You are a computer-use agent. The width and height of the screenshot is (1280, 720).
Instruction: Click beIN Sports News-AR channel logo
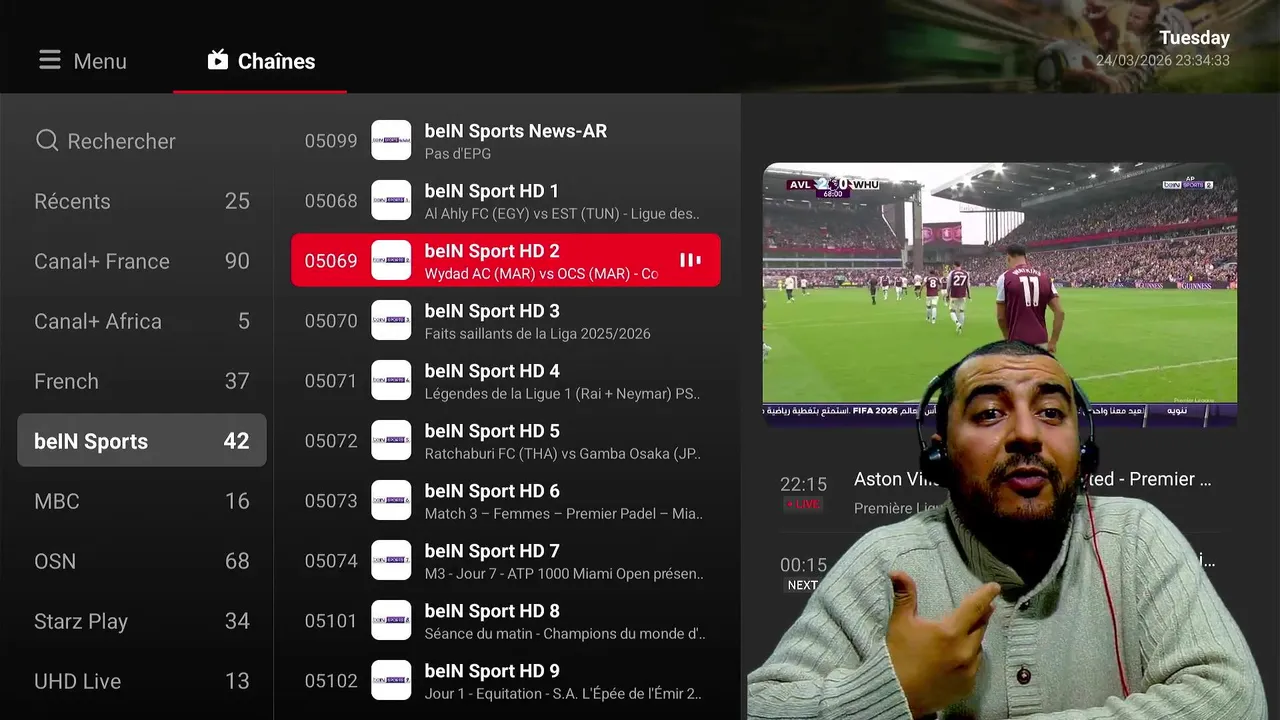391,141
